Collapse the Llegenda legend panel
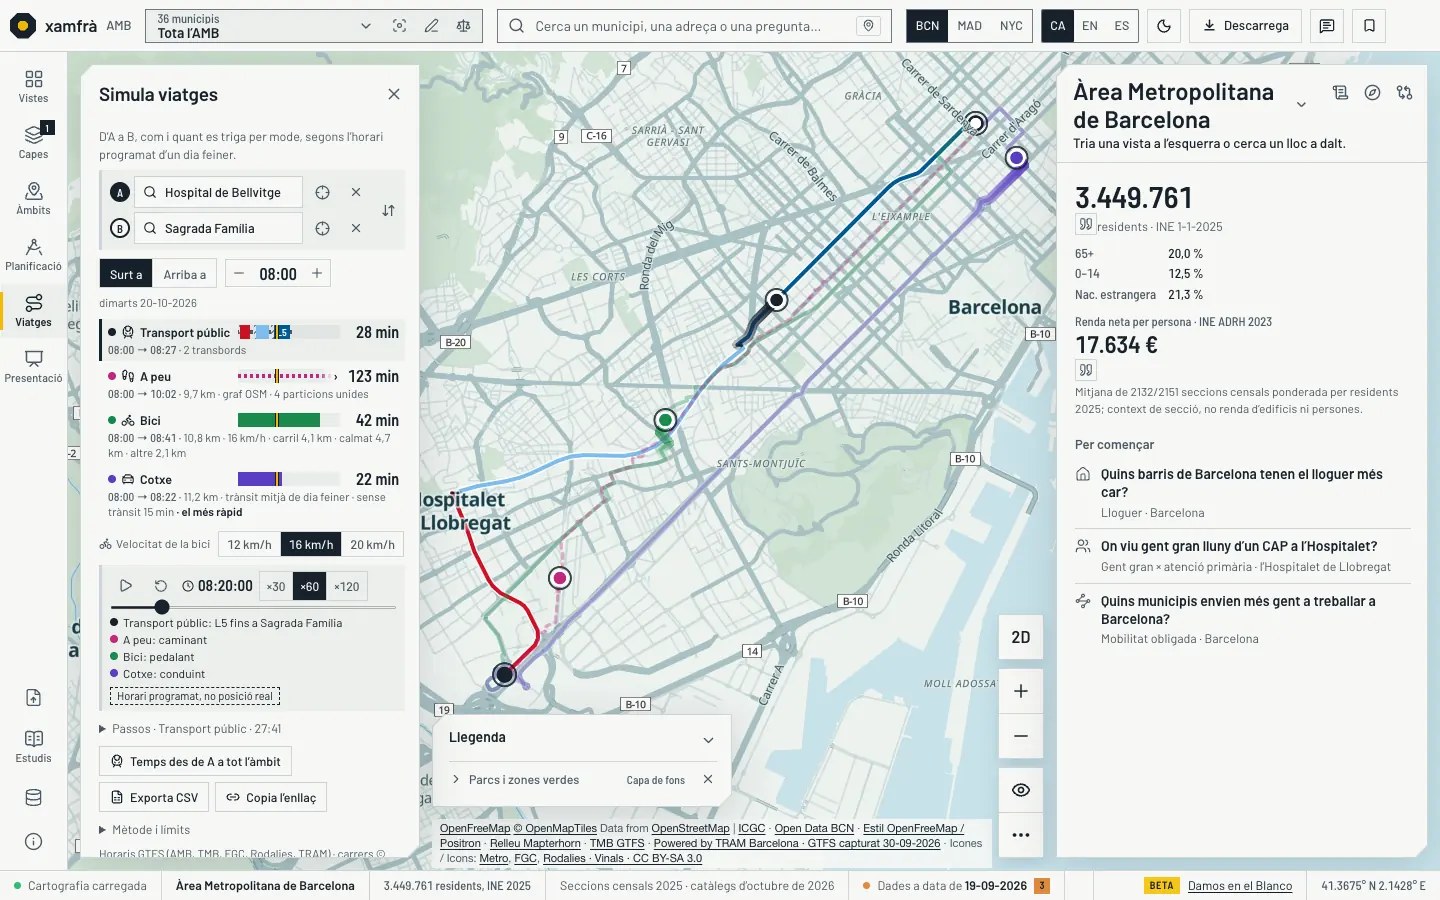This screenshot has height=900, width=1440. [x=708, y=740]
